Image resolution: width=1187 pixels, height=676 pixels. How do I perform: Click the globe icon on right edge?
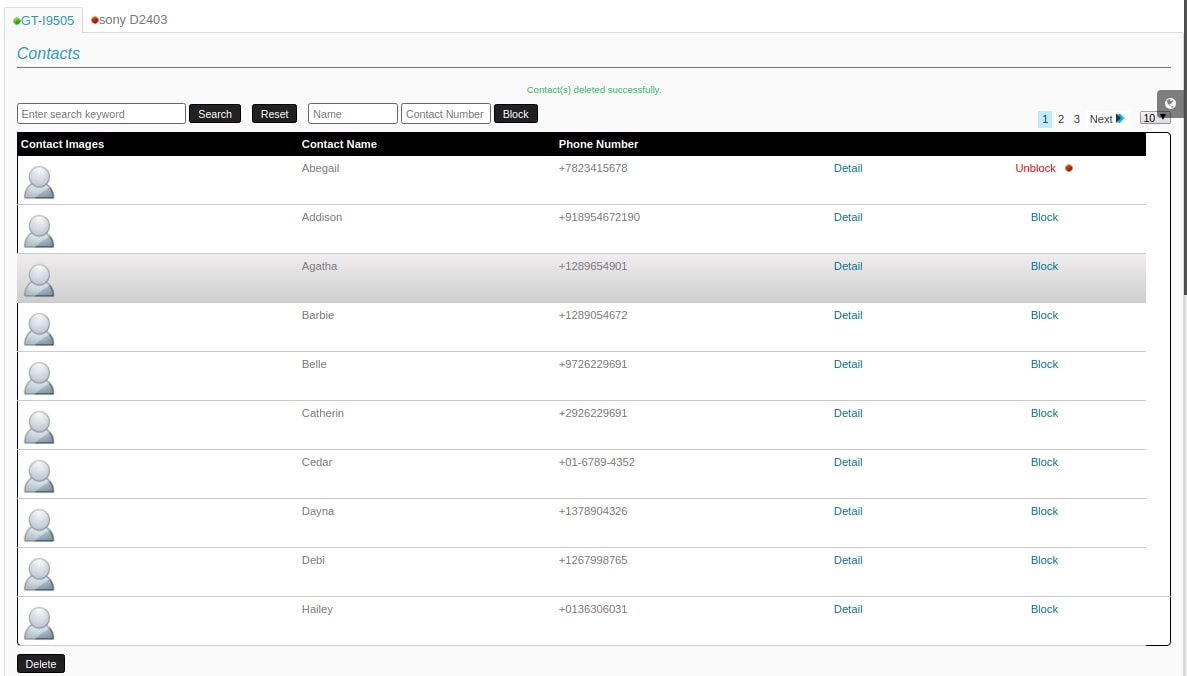click(x=1170, y=104)
